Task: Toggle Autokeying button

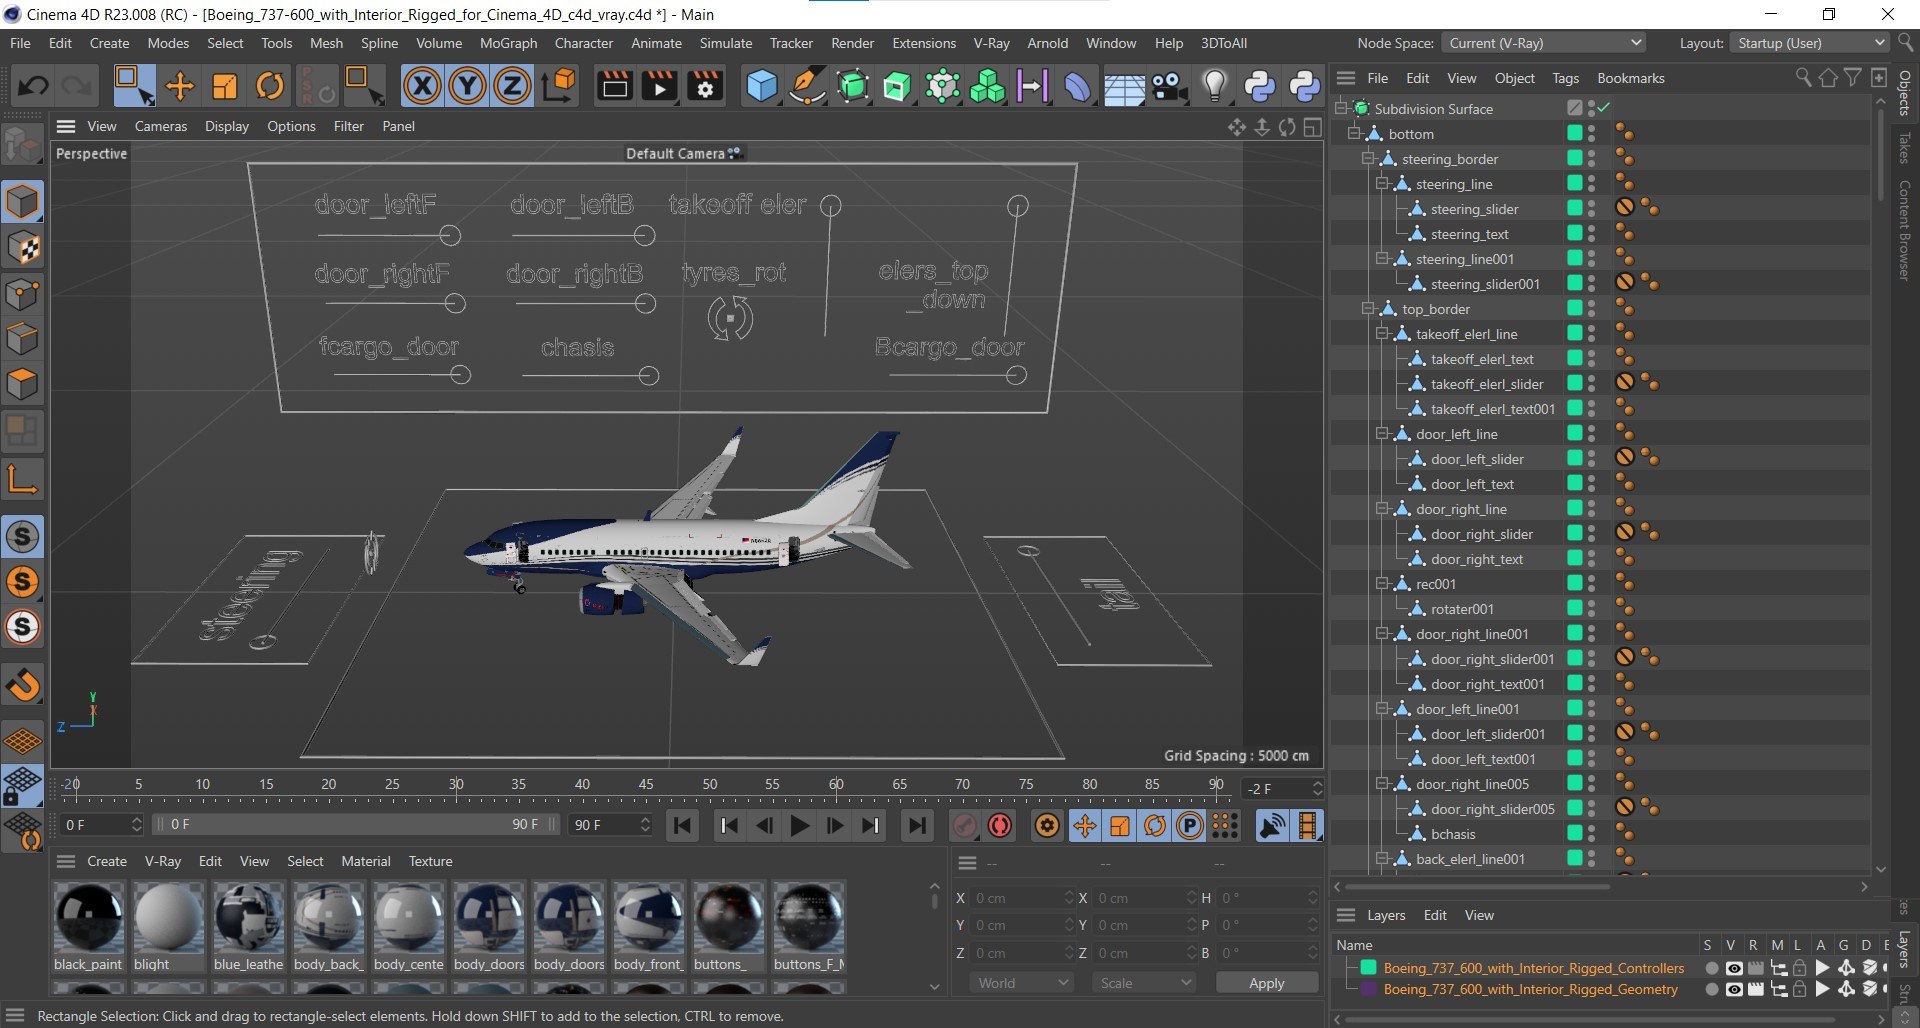Action: coord(1000,825)
